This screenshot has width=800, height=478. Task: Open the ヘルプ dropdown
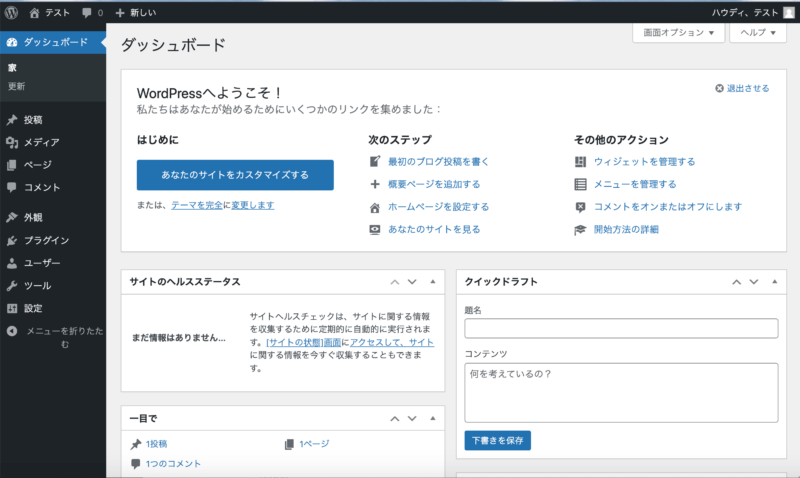click(x=758, y=33)
